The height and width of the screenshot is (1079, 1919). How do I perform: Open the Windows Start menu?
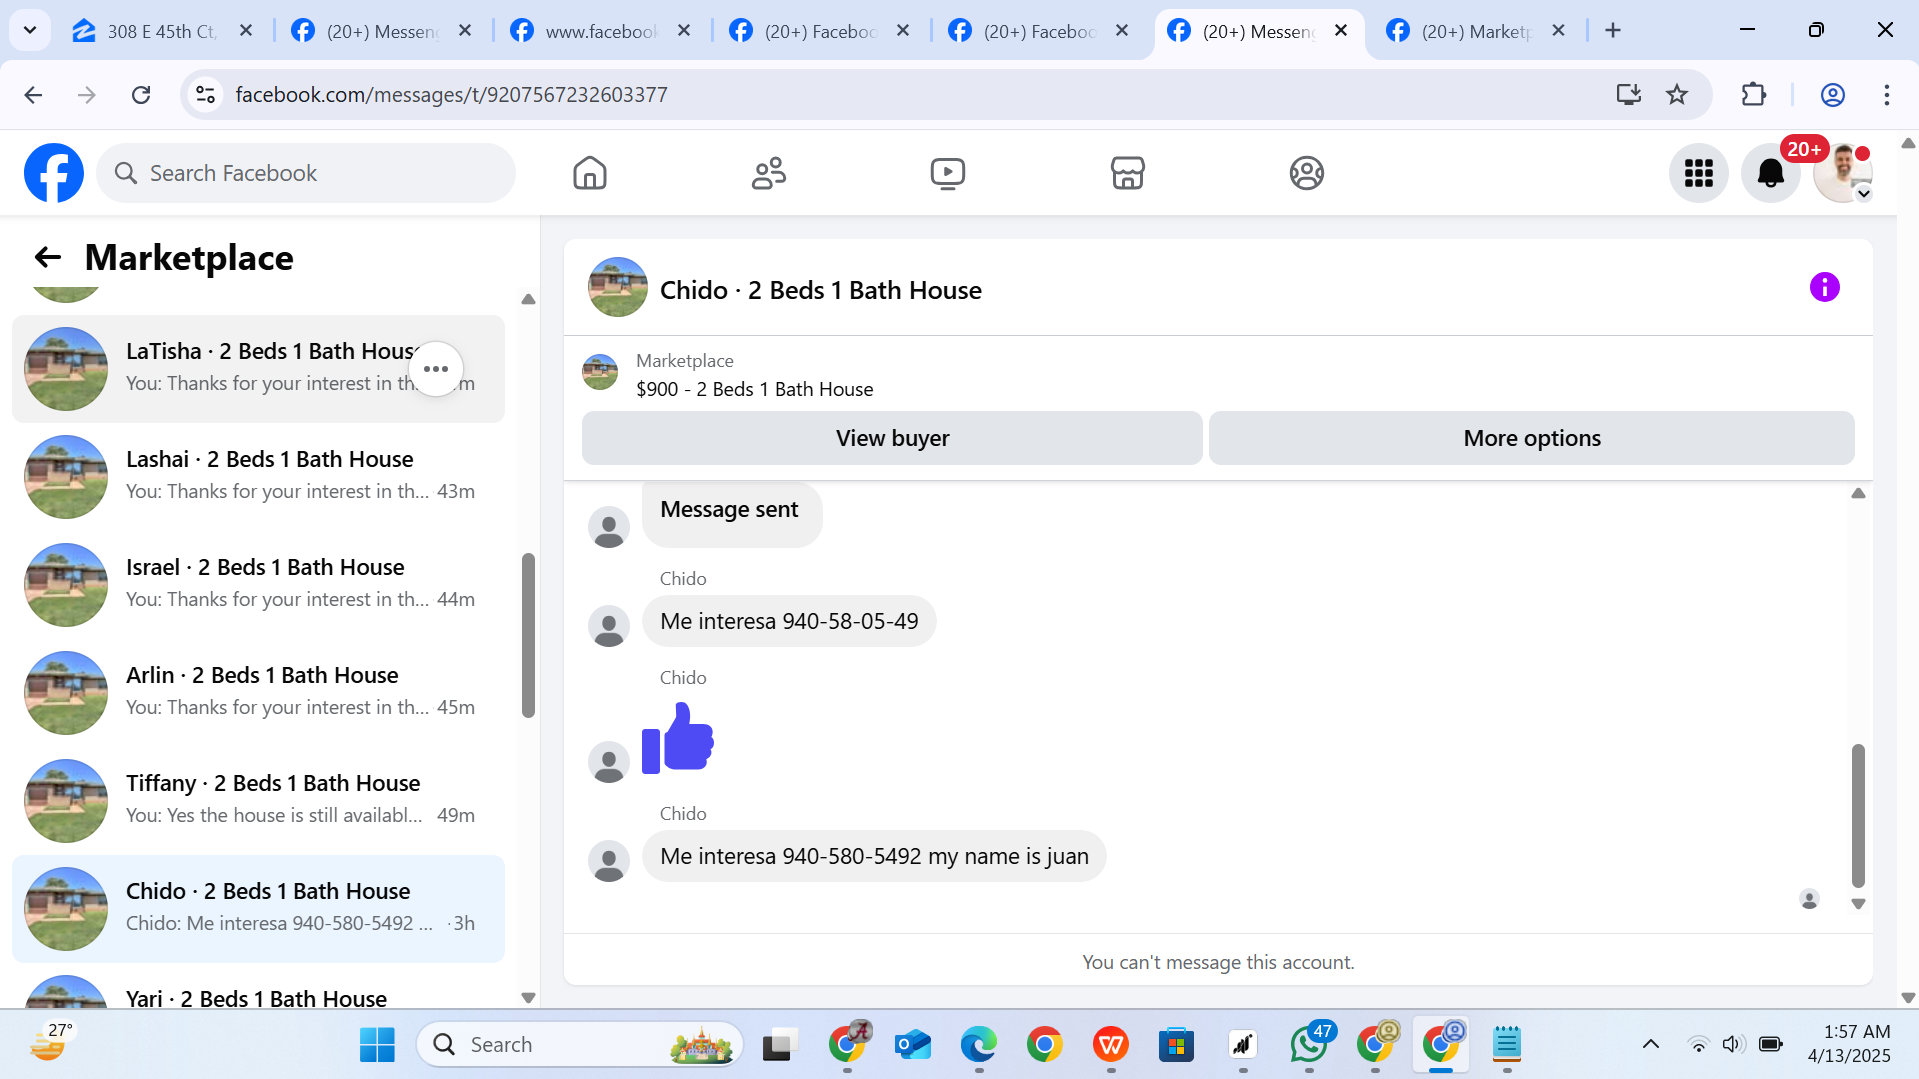[x=377, y=1045]
